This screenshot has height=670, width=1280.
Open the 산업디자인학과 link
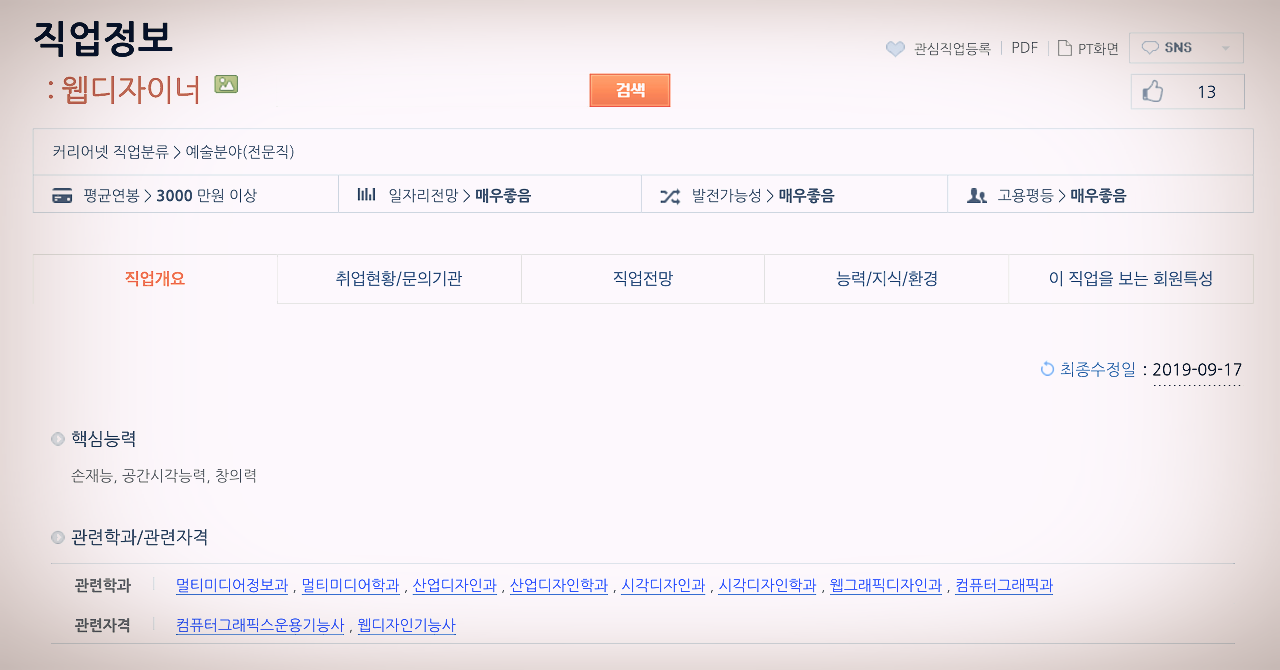pyautogui.click(x=559, y=585)
